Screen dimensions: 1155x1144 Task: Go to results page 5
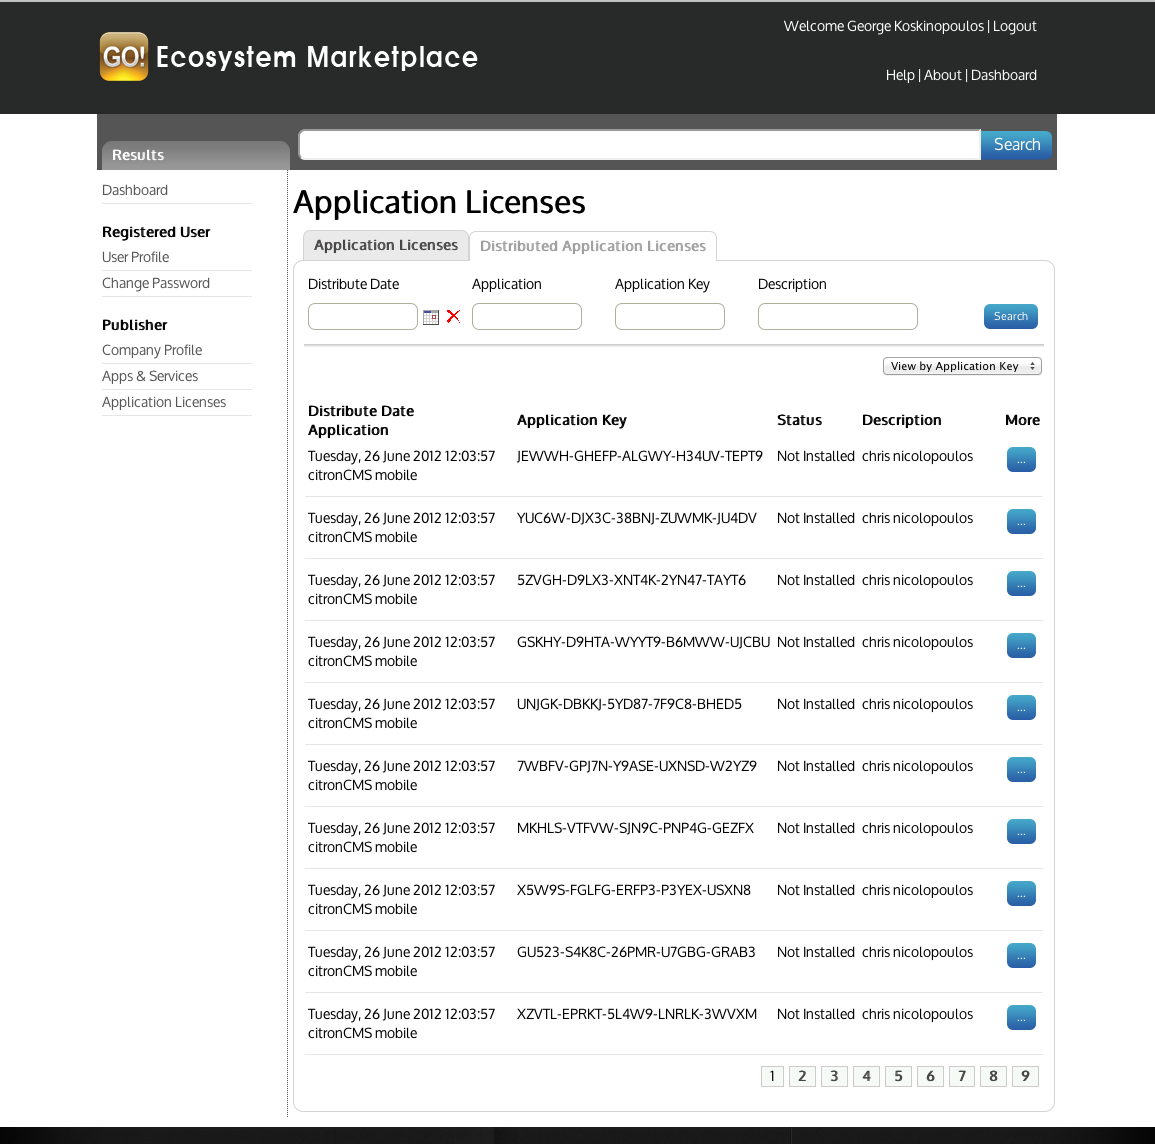coord(898,1076)
